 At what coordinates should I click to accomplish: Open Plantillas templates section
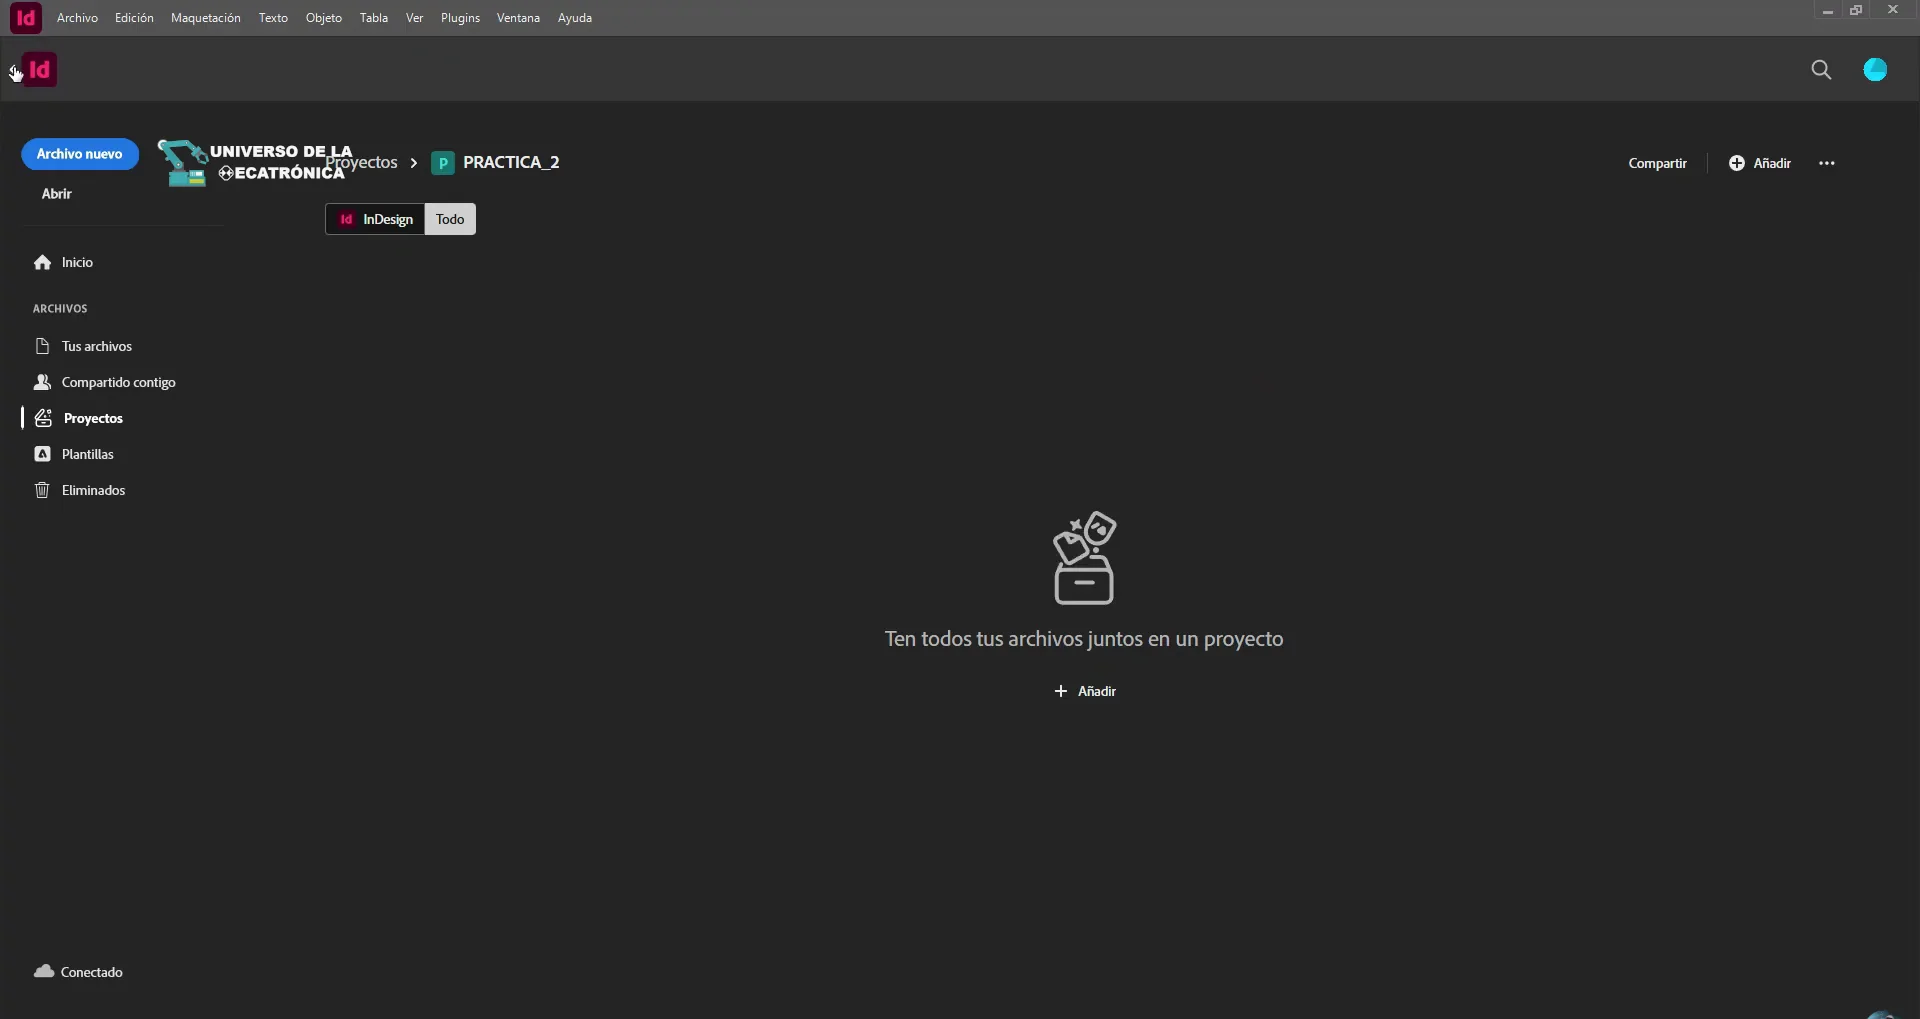(x=87, y=454)
